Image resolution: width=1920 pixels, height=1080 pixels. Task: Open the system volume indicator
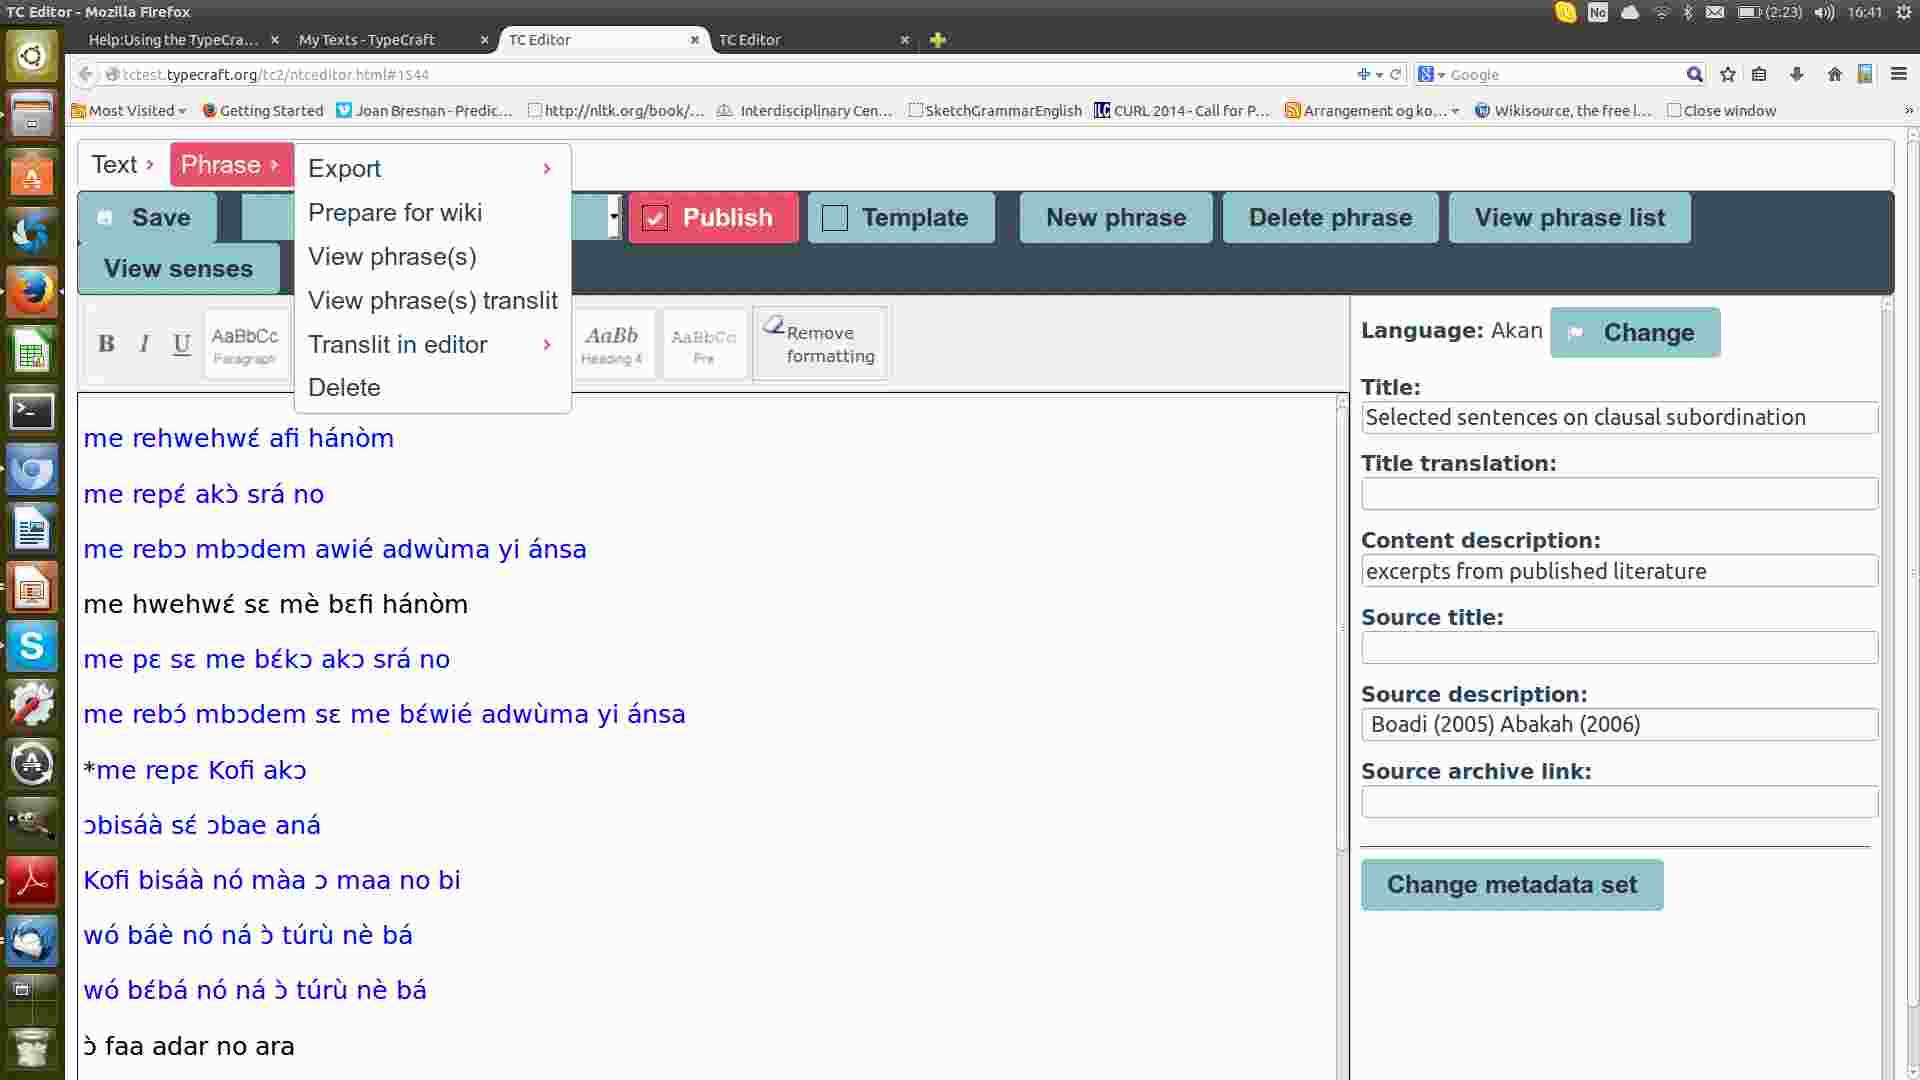[x=1825, y=12]
